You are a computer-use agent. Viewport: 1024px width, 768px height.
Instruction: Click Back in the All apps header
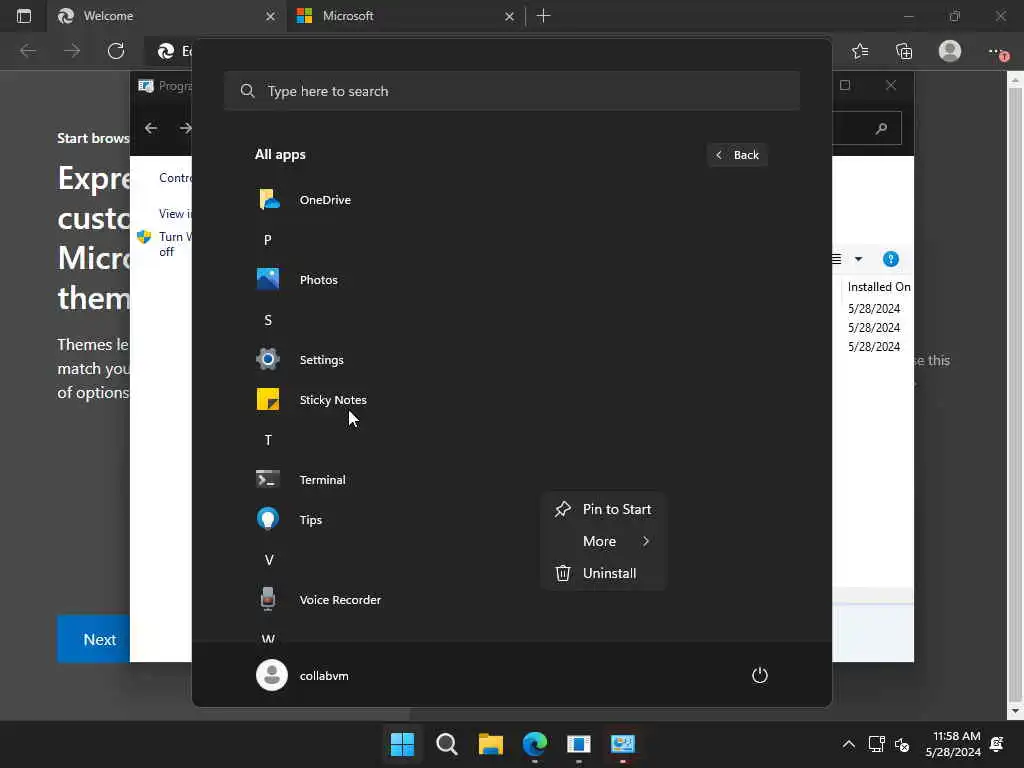[737, 155]
